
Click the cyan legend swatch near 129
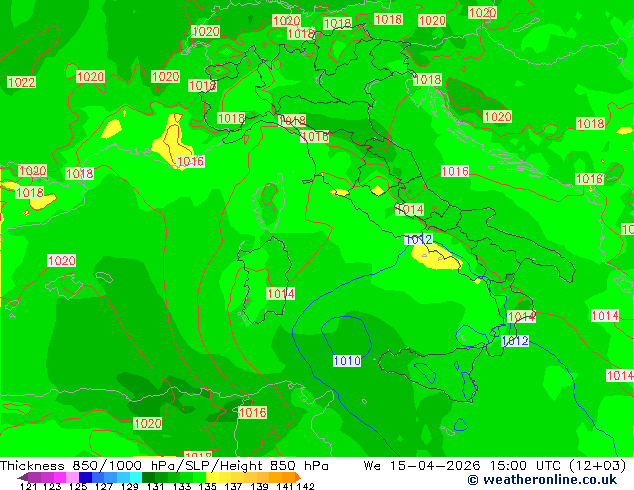[x=136, y=477]
